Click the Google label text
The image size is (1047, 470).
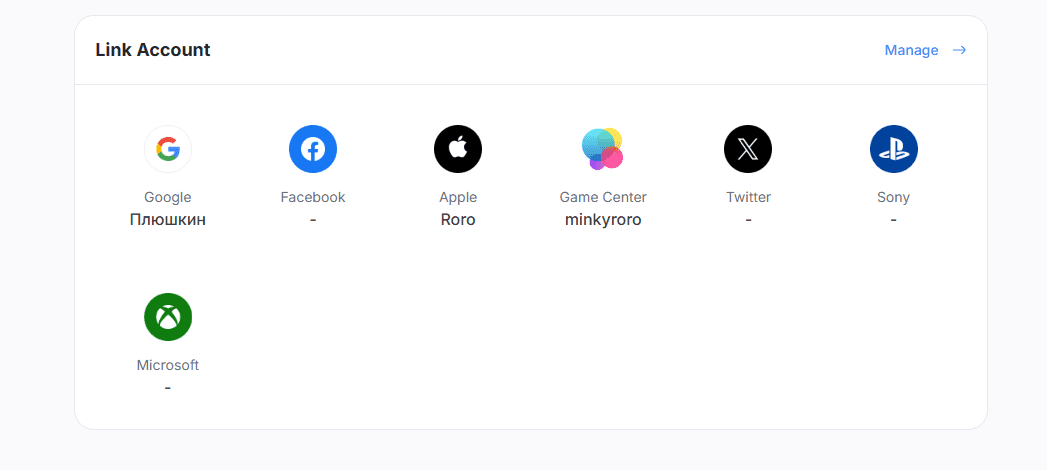point(168,197)
